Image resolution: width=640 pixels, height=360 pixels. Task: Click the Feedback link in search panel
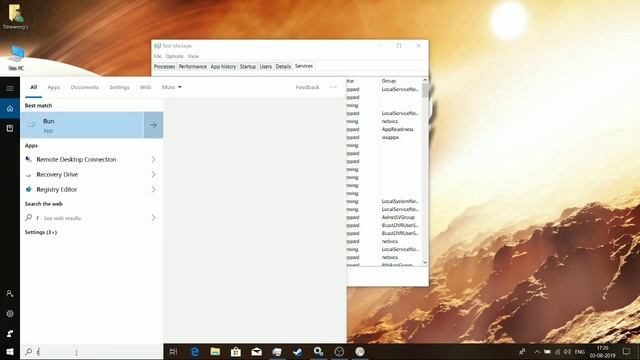pyautogui.click(x=307, y=87)
